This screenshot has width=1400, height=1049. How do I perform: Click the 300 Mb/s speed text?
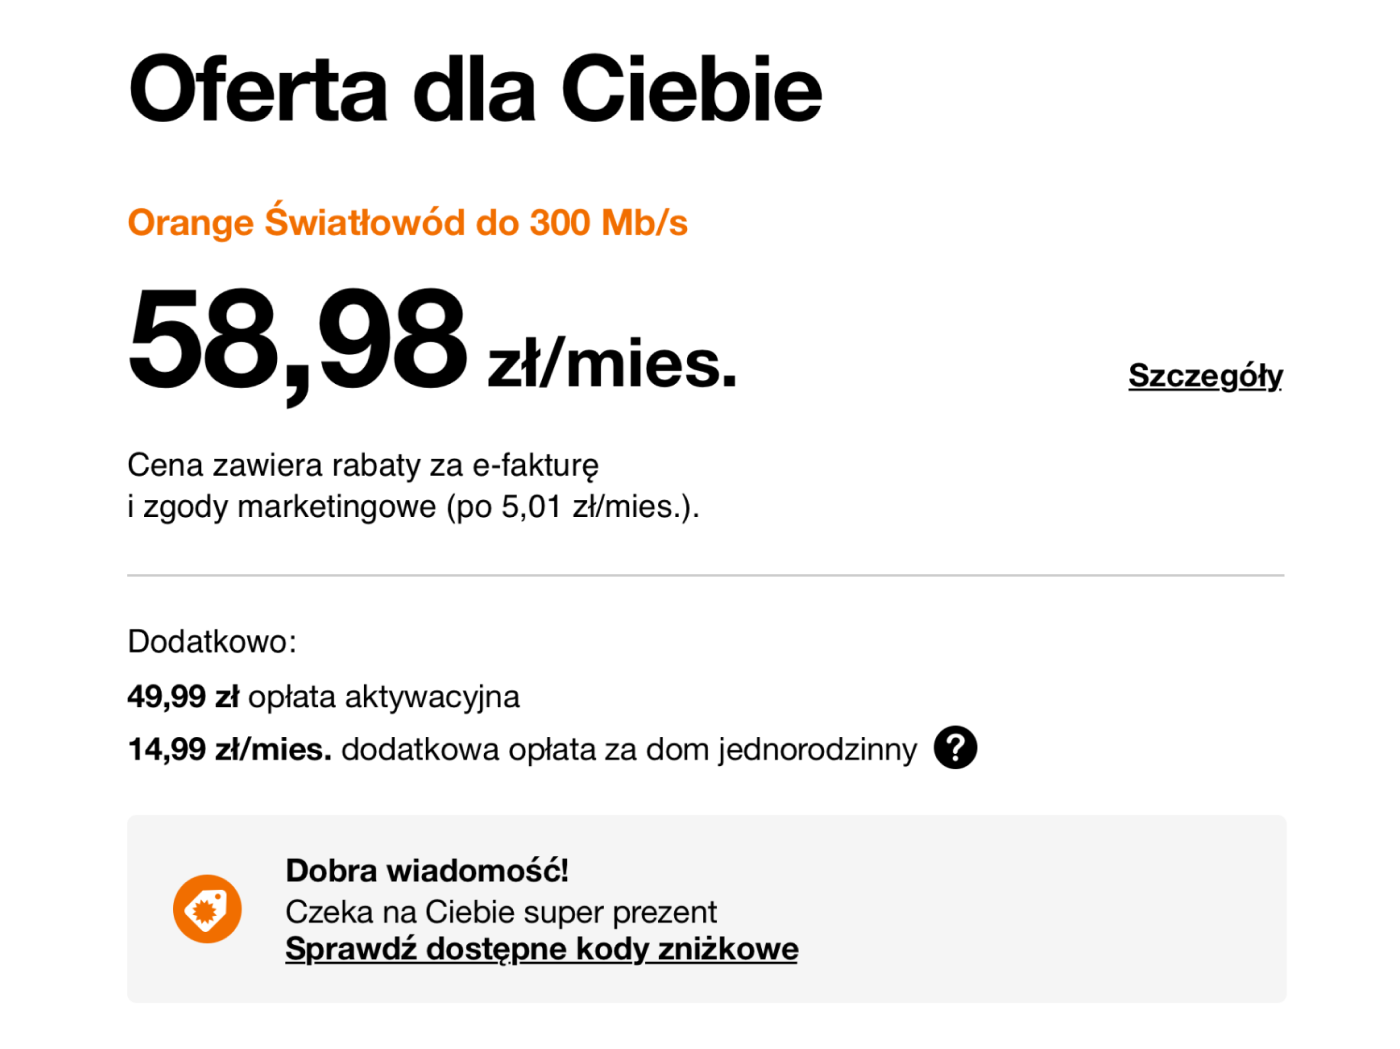click(609, 222)
